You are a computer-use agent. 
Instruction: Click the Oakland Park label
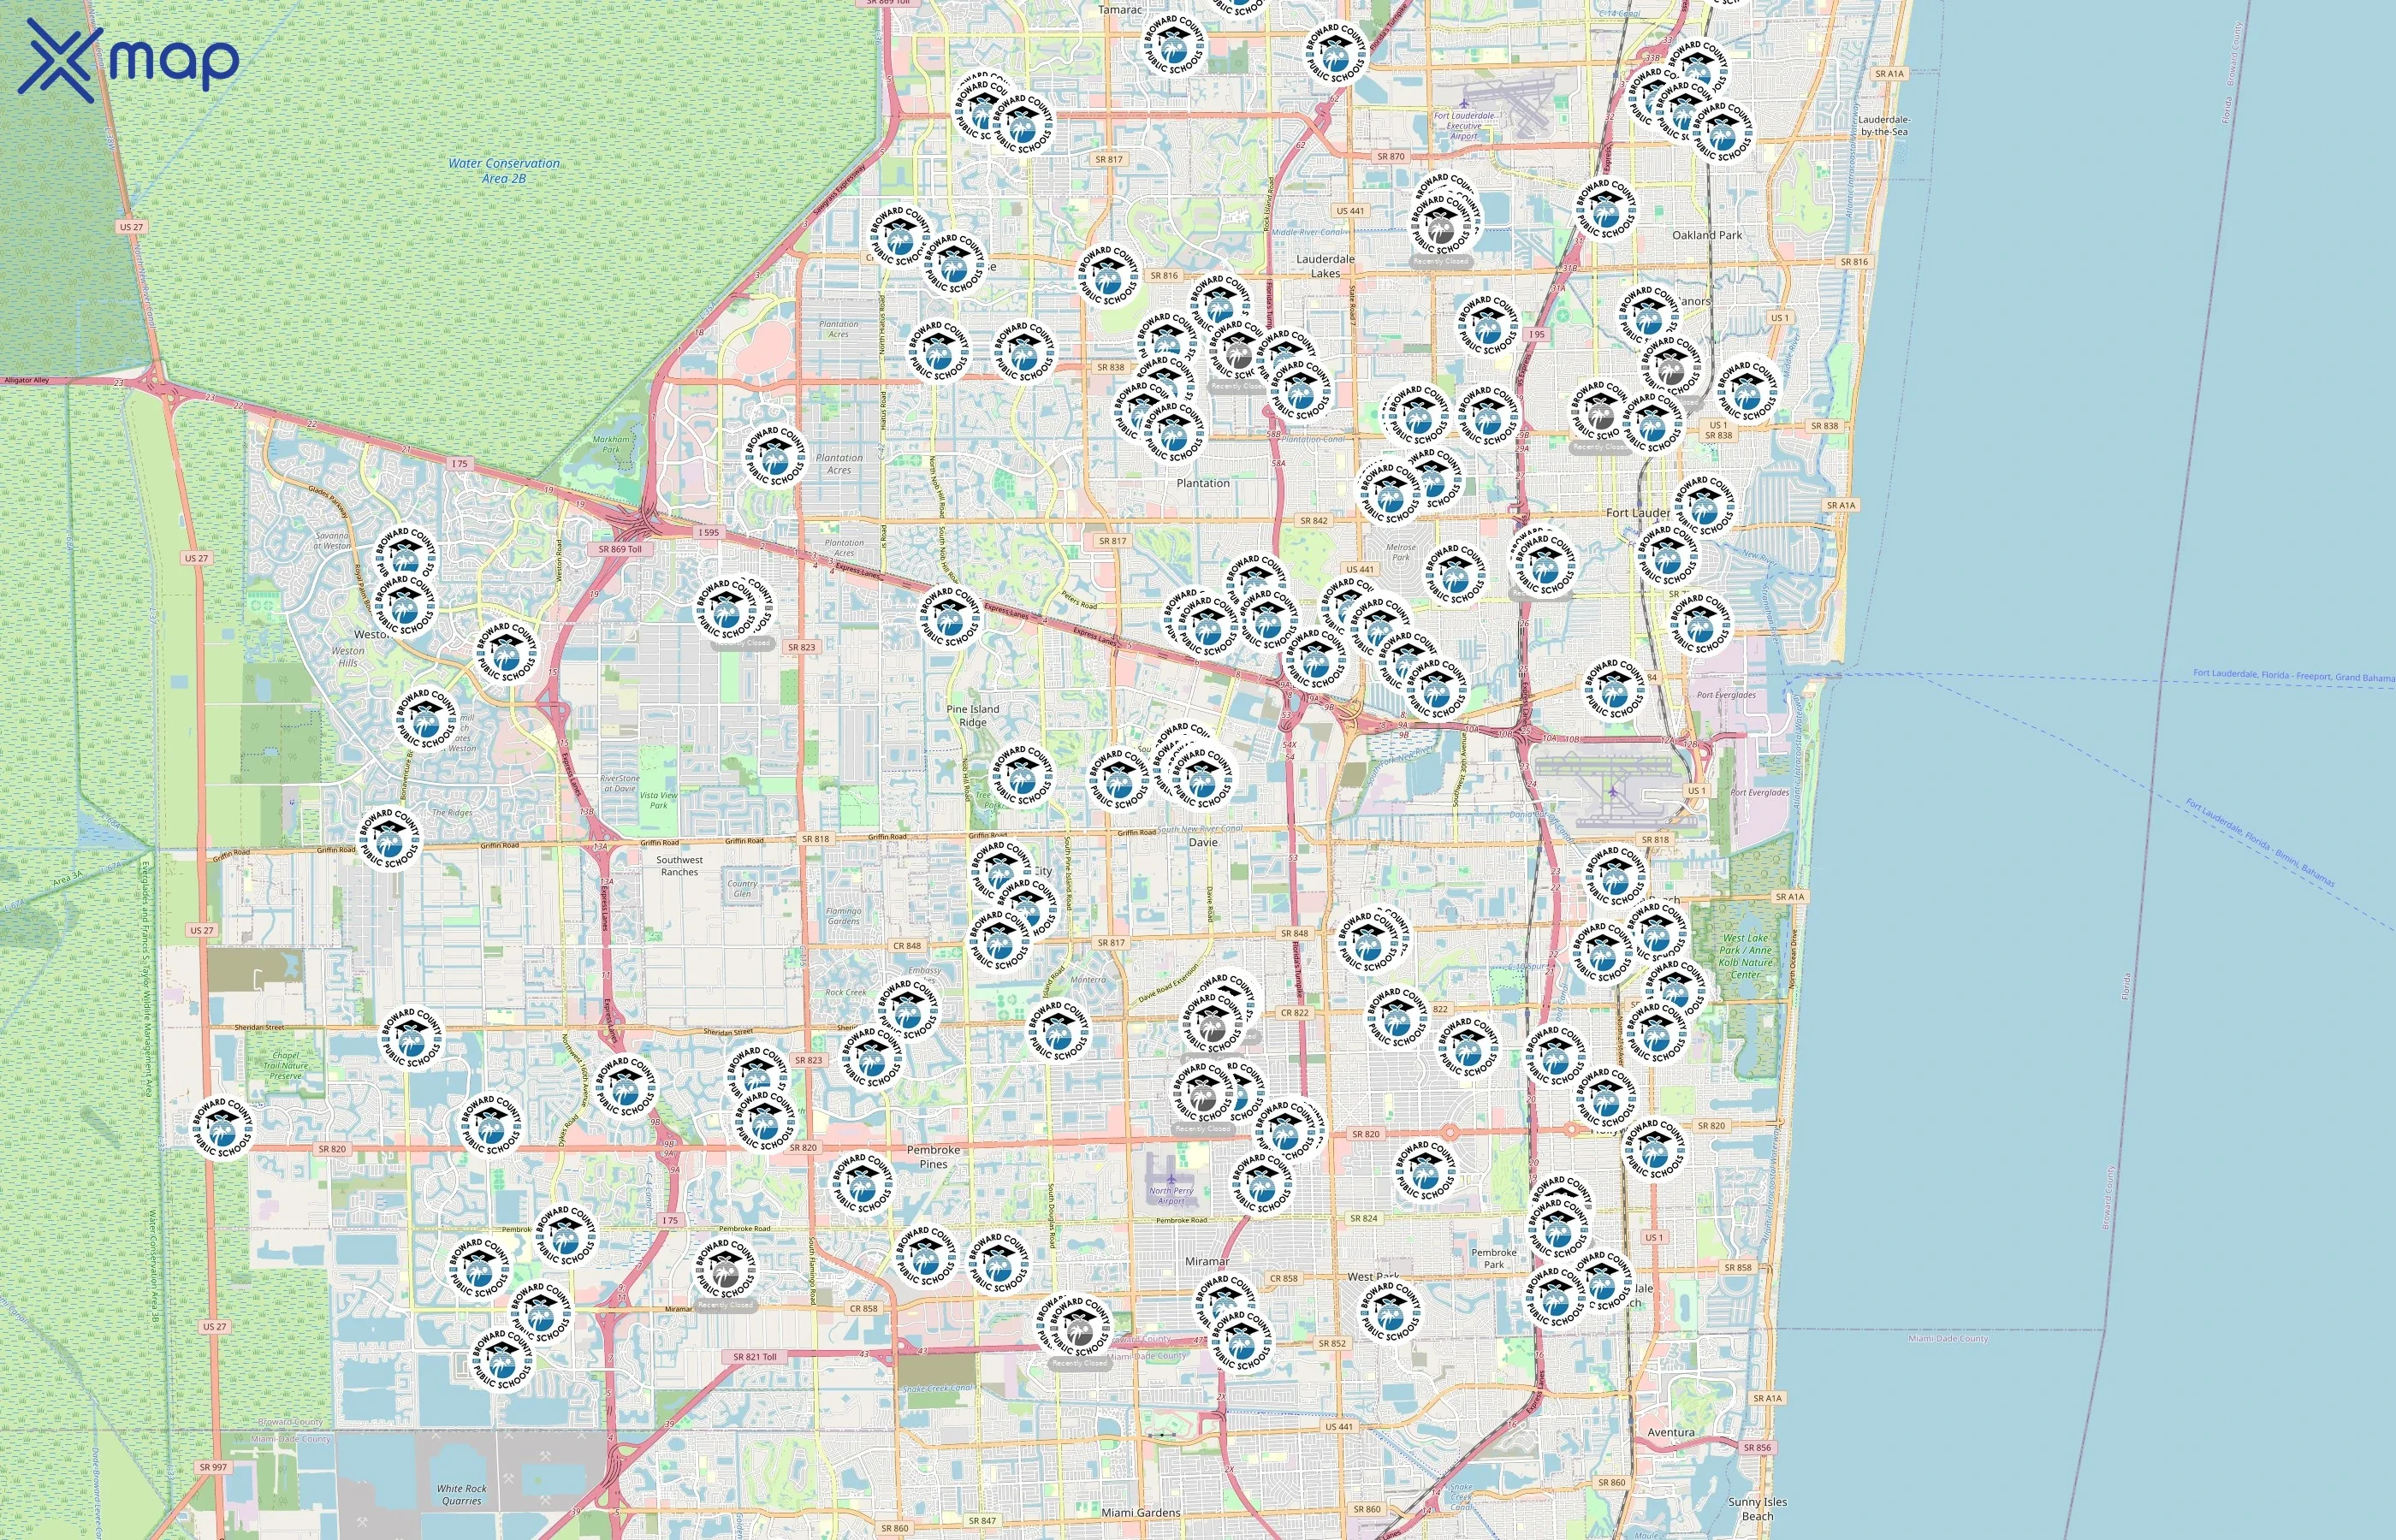pyautogui.click(x=1707, y=235)
